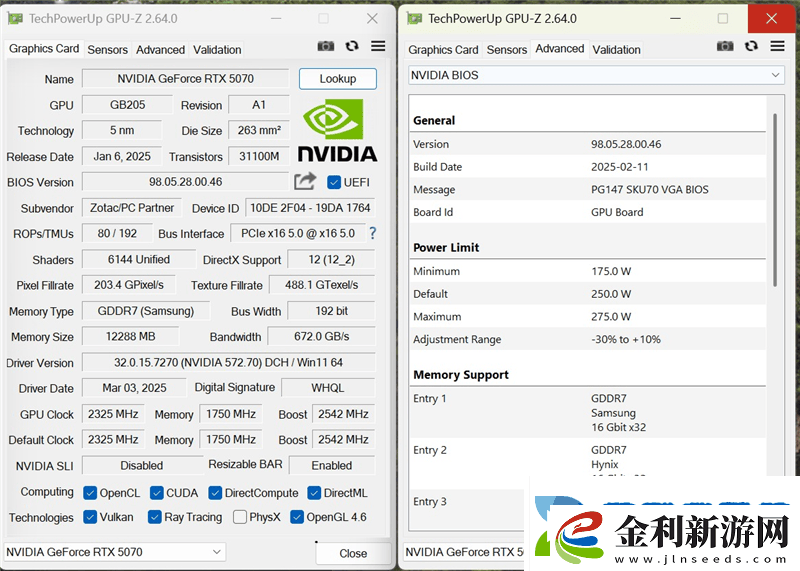Screen dimensions: 800x571
Task: Switch to Validation tab in left window
Action: tap(217, 49)
